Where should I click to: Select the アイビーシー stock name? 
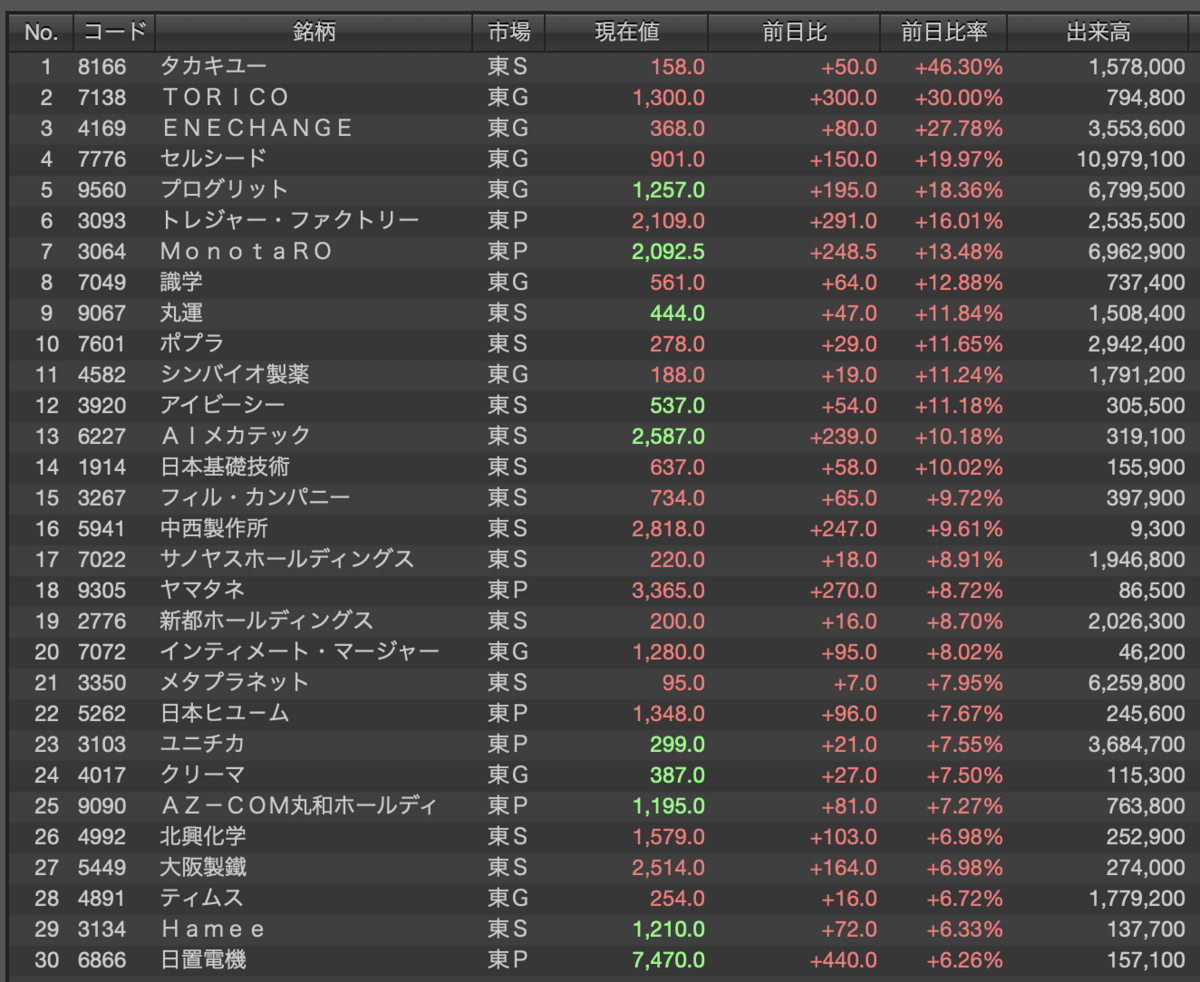[223, 406]
